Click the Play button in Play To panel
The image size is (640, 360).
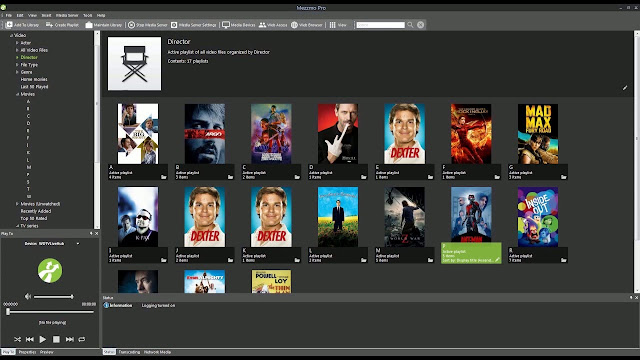[43, 339]
